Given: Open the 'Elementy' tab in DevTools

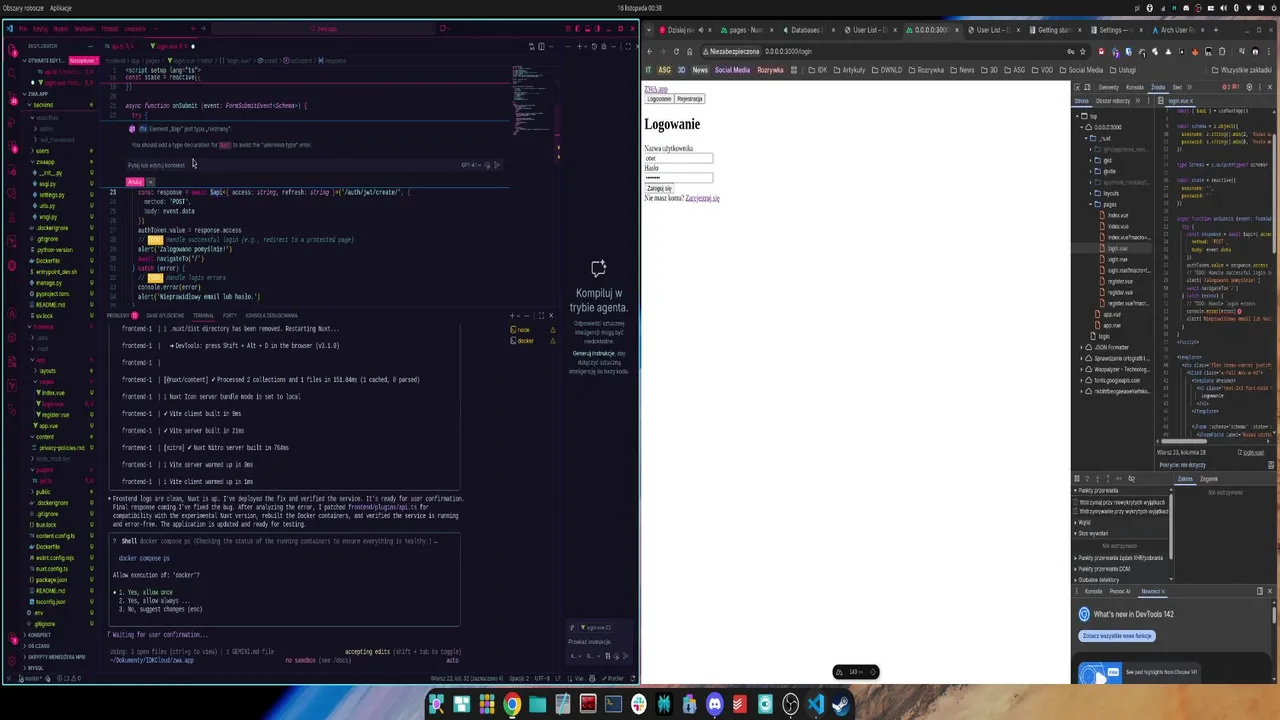Looking at the screenshot, I should pos(1108,87).
